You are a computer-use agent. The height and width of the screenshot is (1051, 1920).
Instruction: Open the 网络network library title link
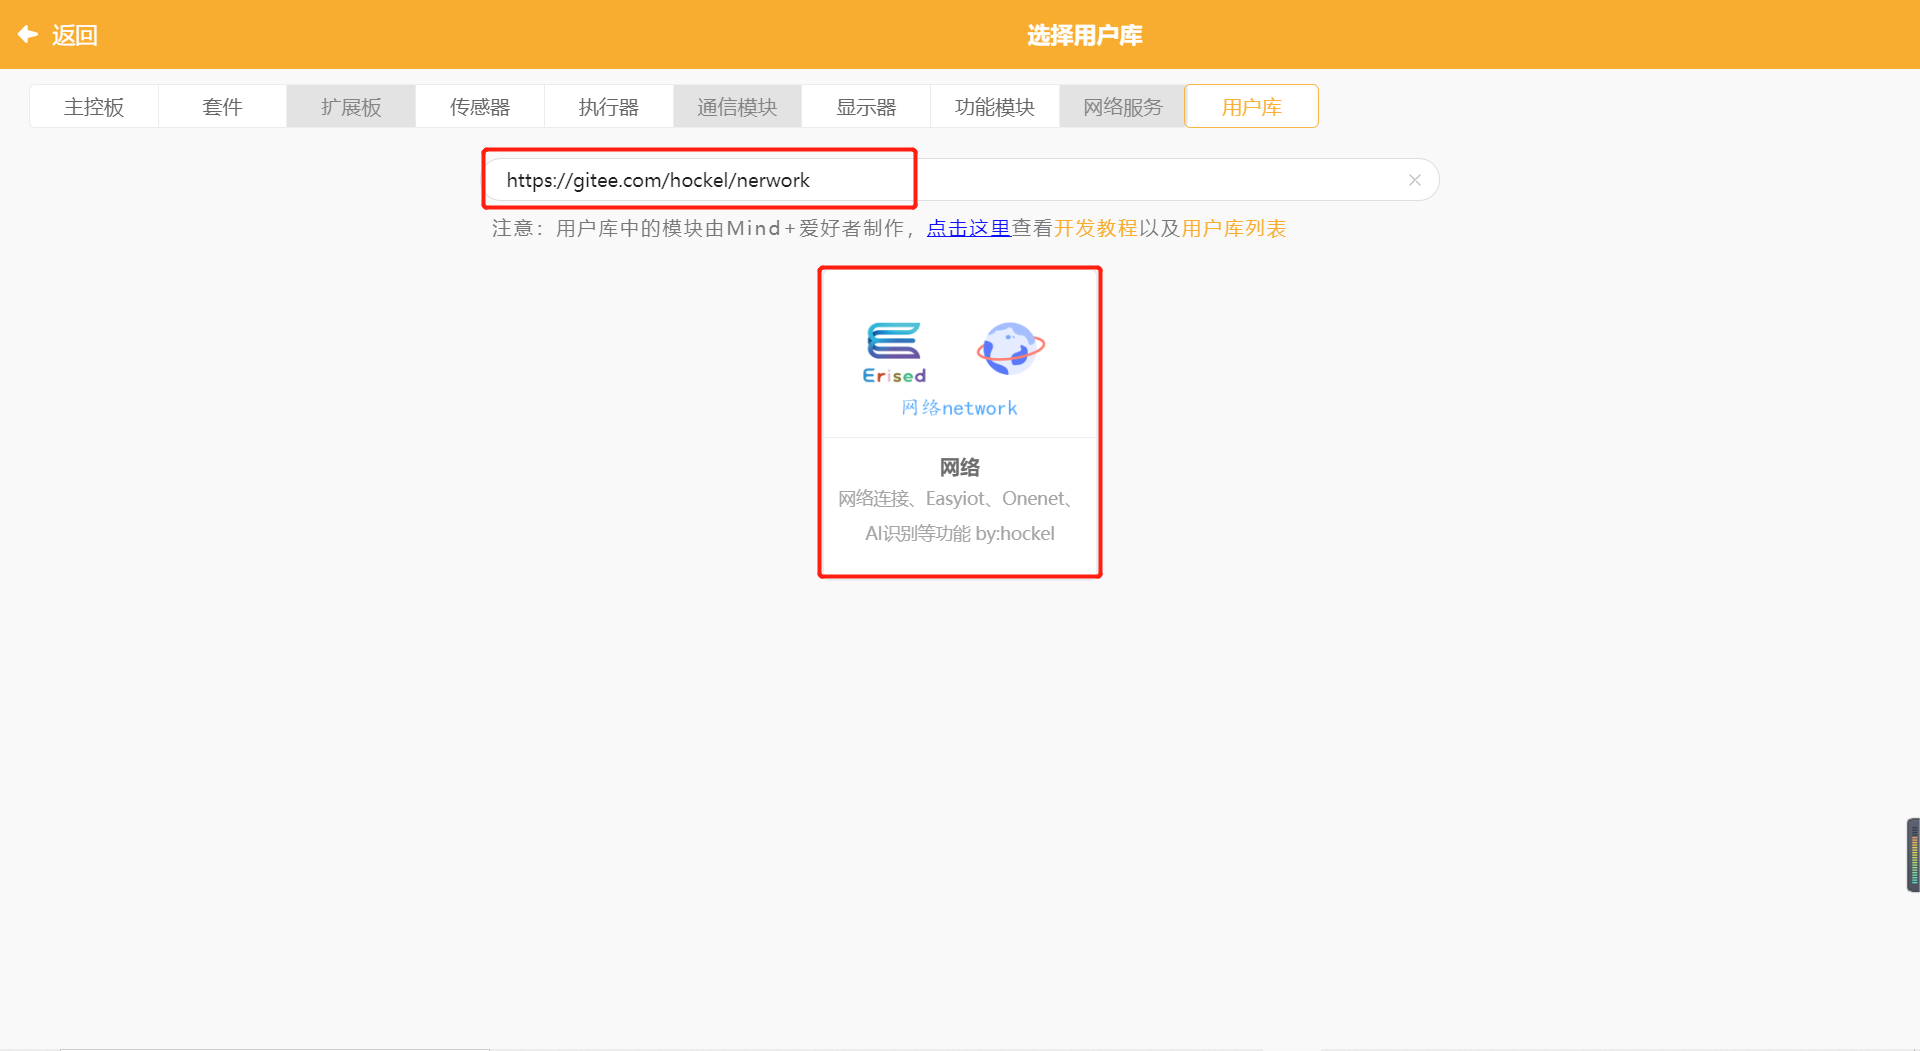pos(958,407)
